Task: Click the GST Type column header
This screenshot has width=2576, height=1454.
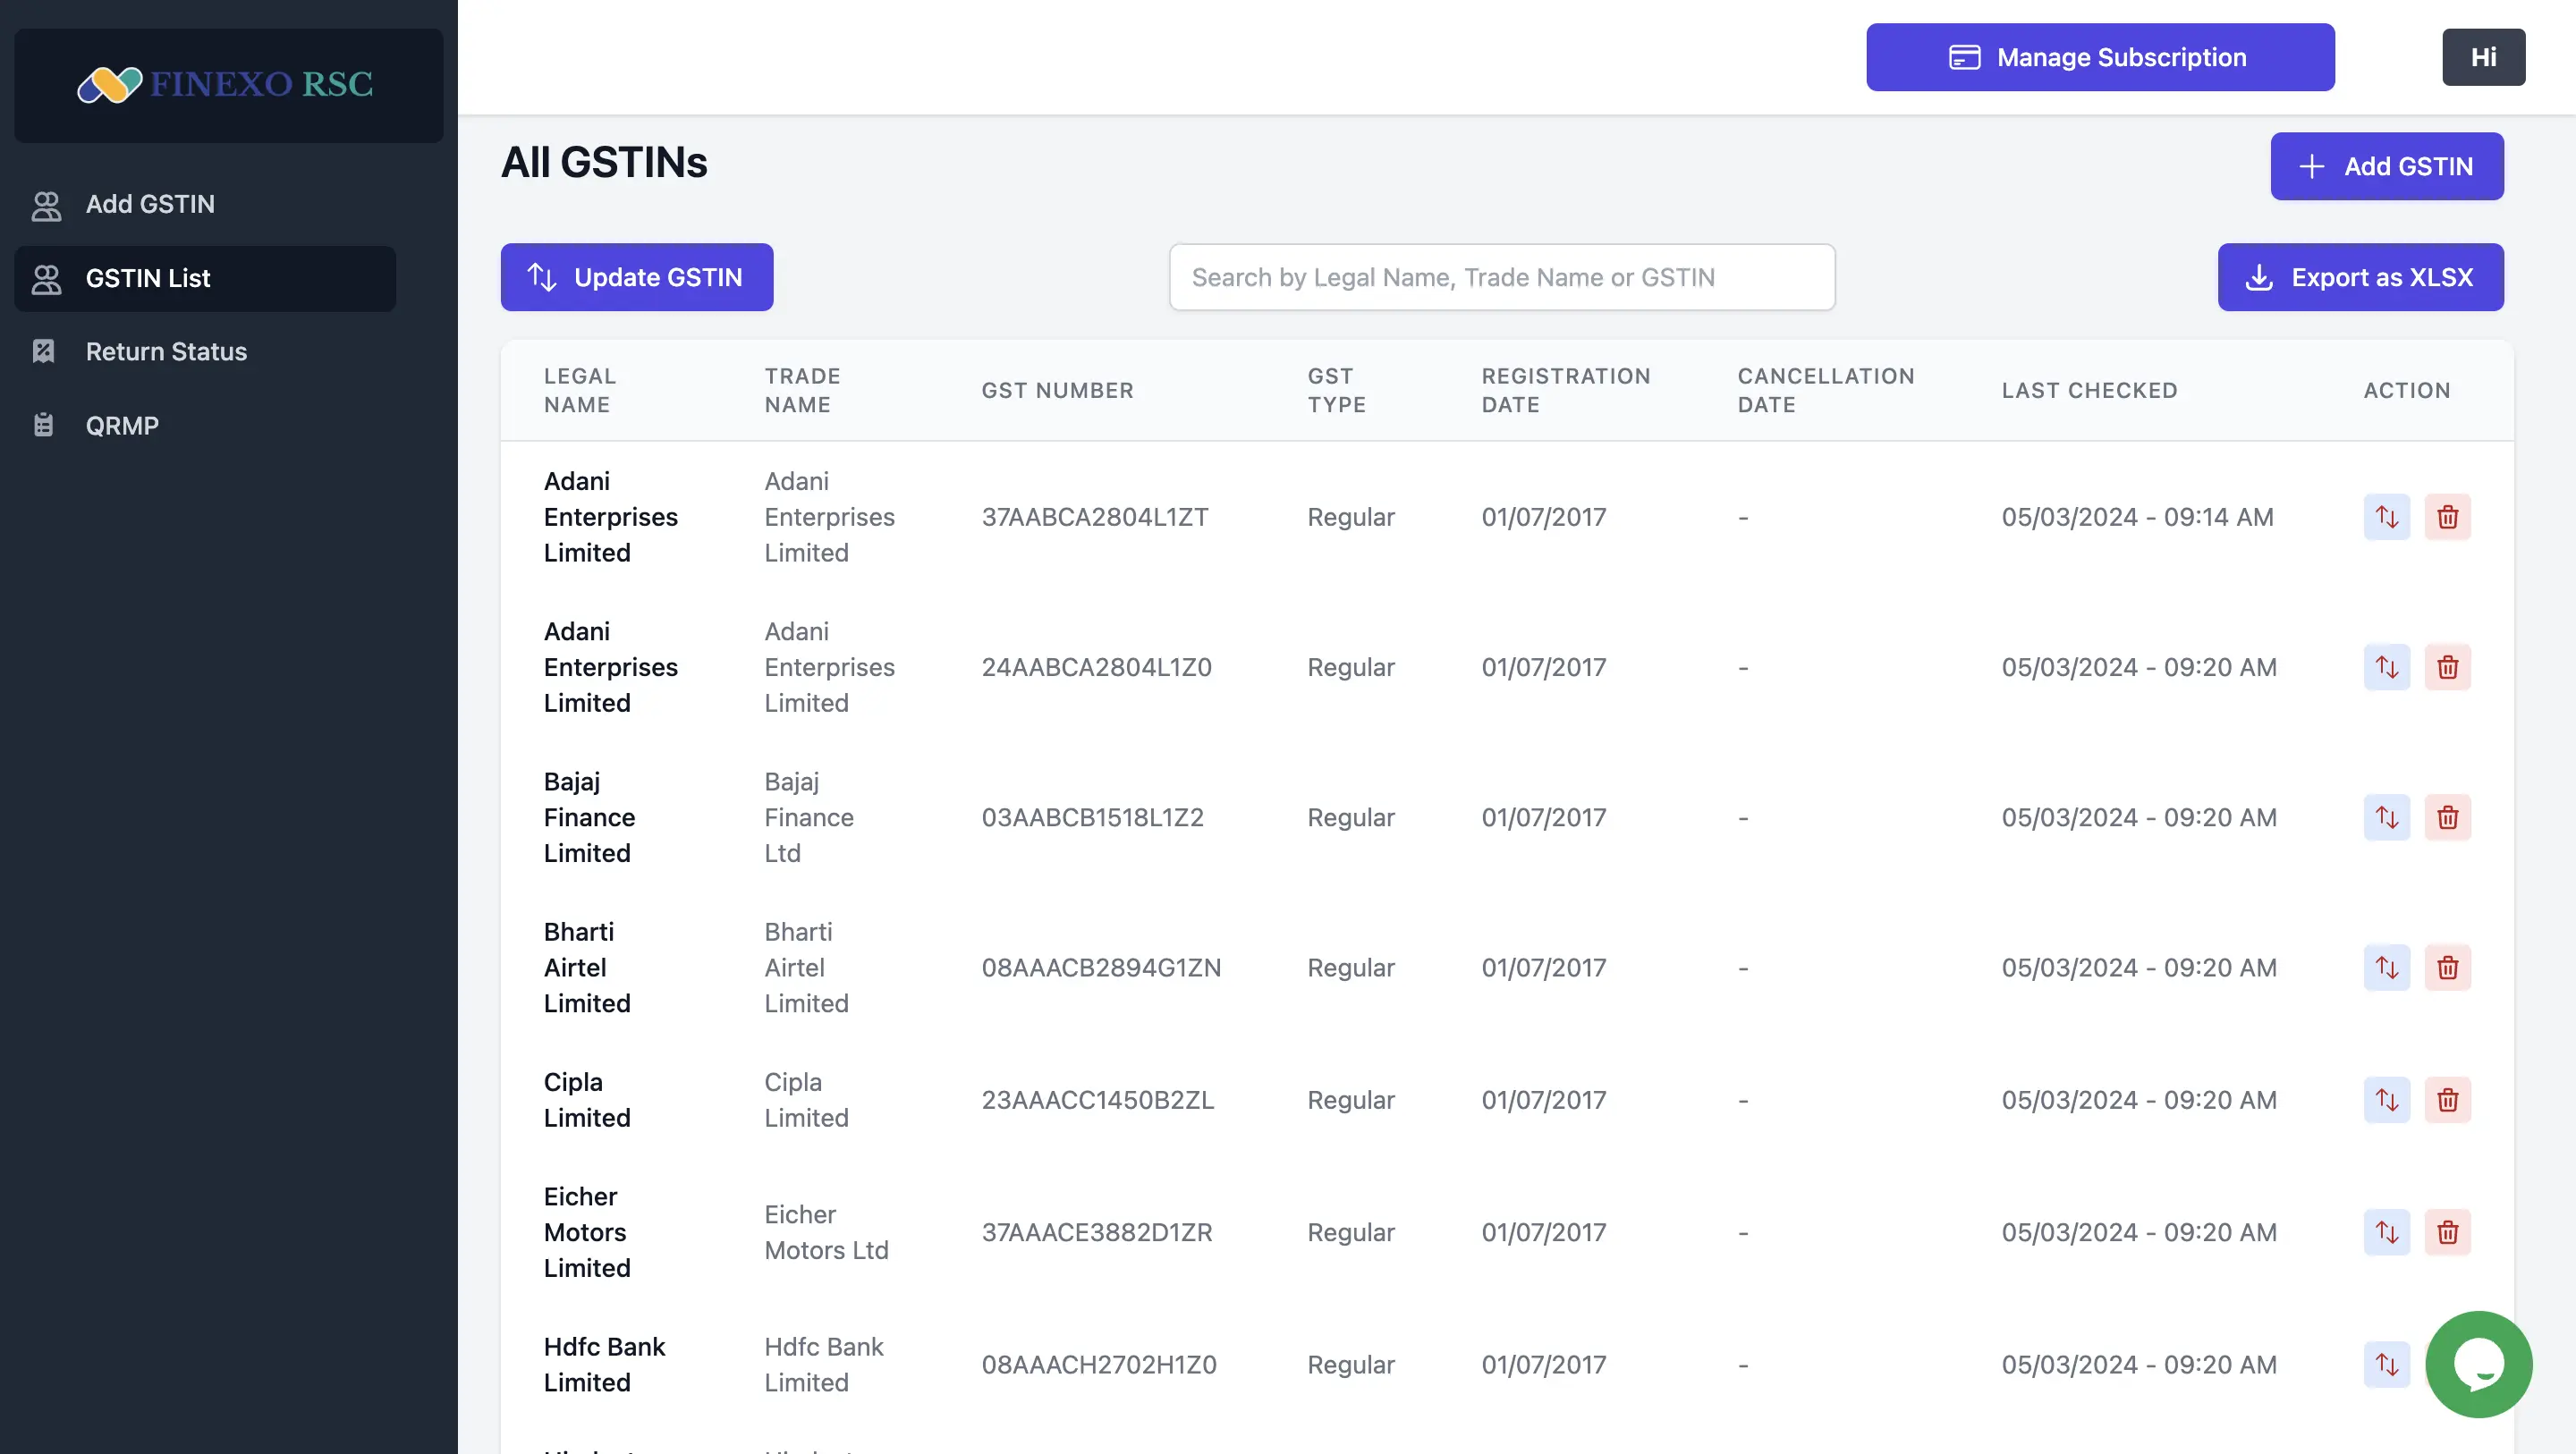Action: pyautogui.click(x=1336, y=390)
